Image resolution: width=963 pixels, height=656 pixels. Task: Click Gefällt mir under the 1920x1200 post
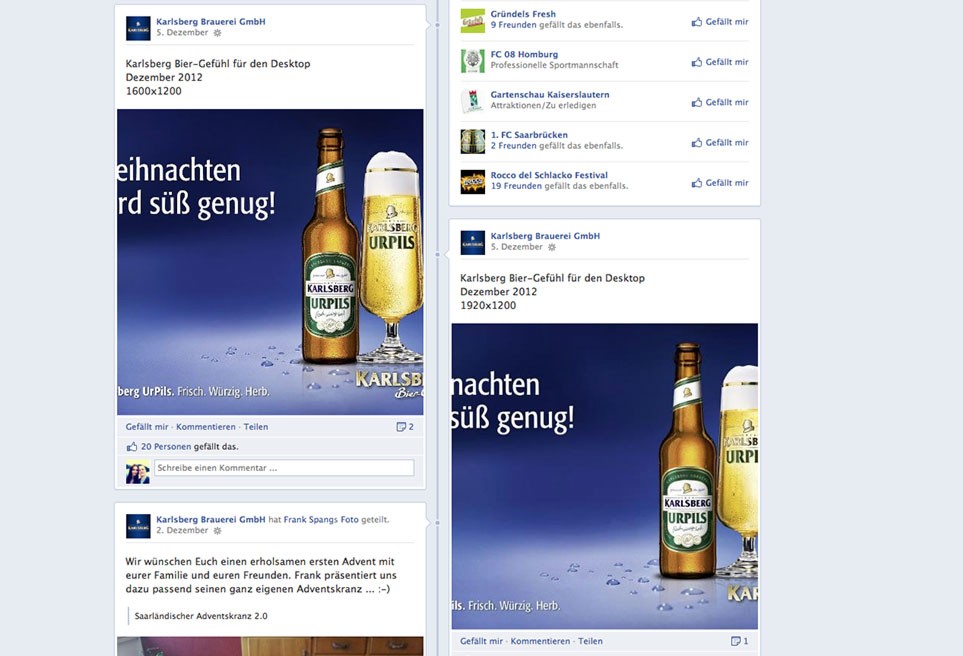[x=482, y=641]
